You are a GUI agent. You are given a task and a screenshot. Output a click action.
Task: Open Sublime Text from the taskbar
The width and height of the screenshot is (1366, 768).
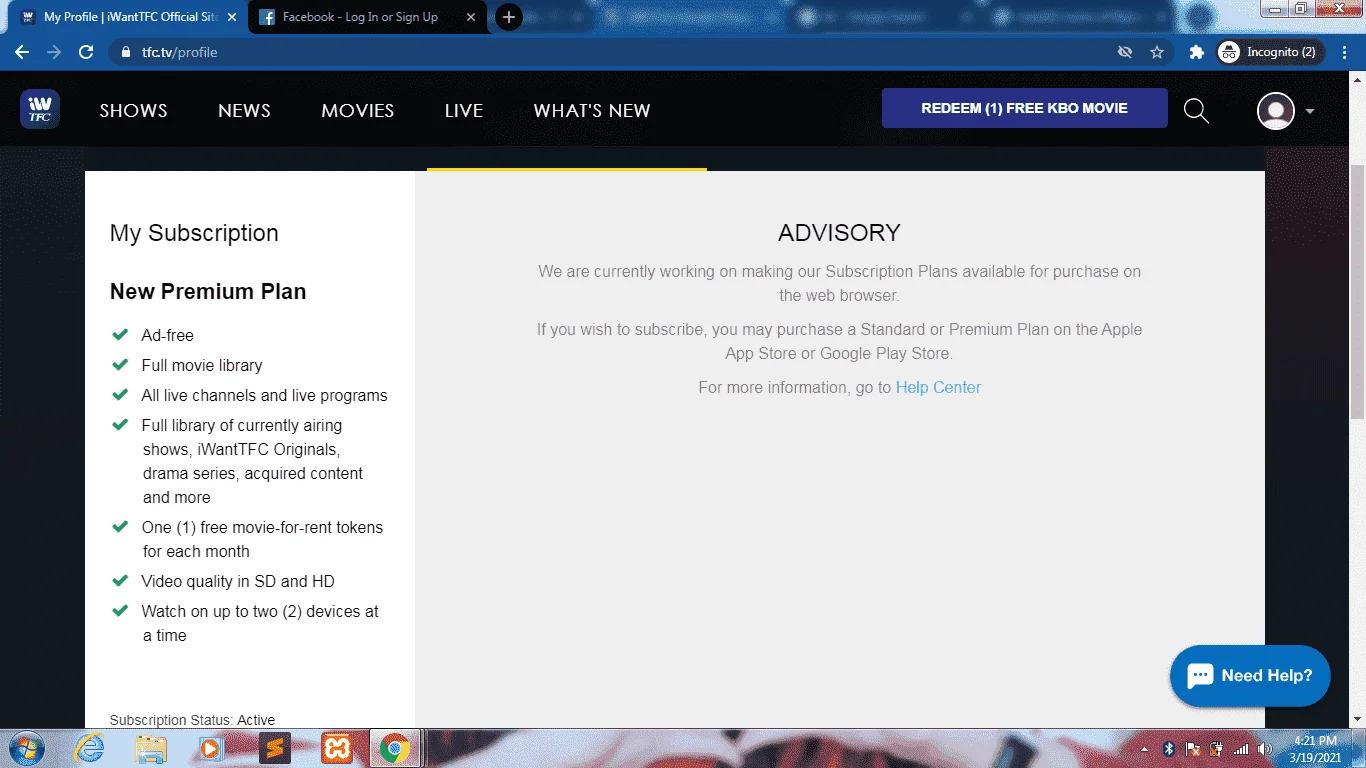click(x=273, y=748)
